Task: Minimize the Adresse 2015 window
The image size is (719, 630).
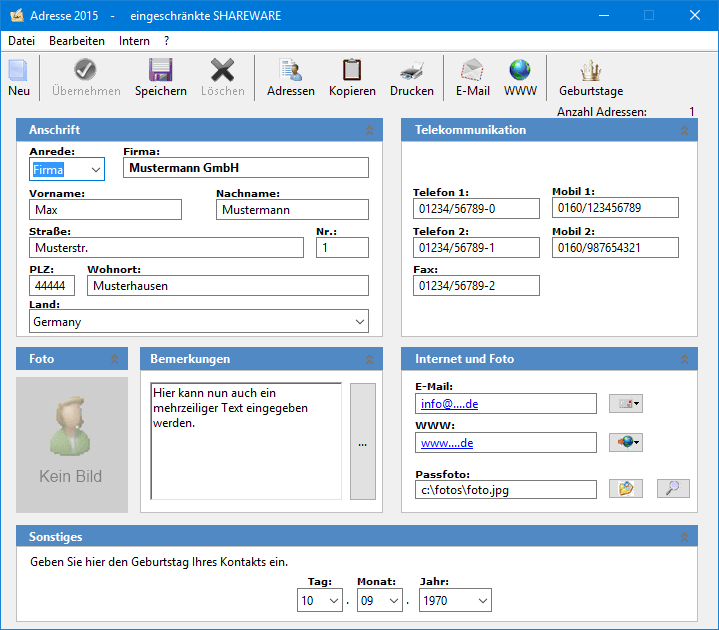Action: click(604, 16)
